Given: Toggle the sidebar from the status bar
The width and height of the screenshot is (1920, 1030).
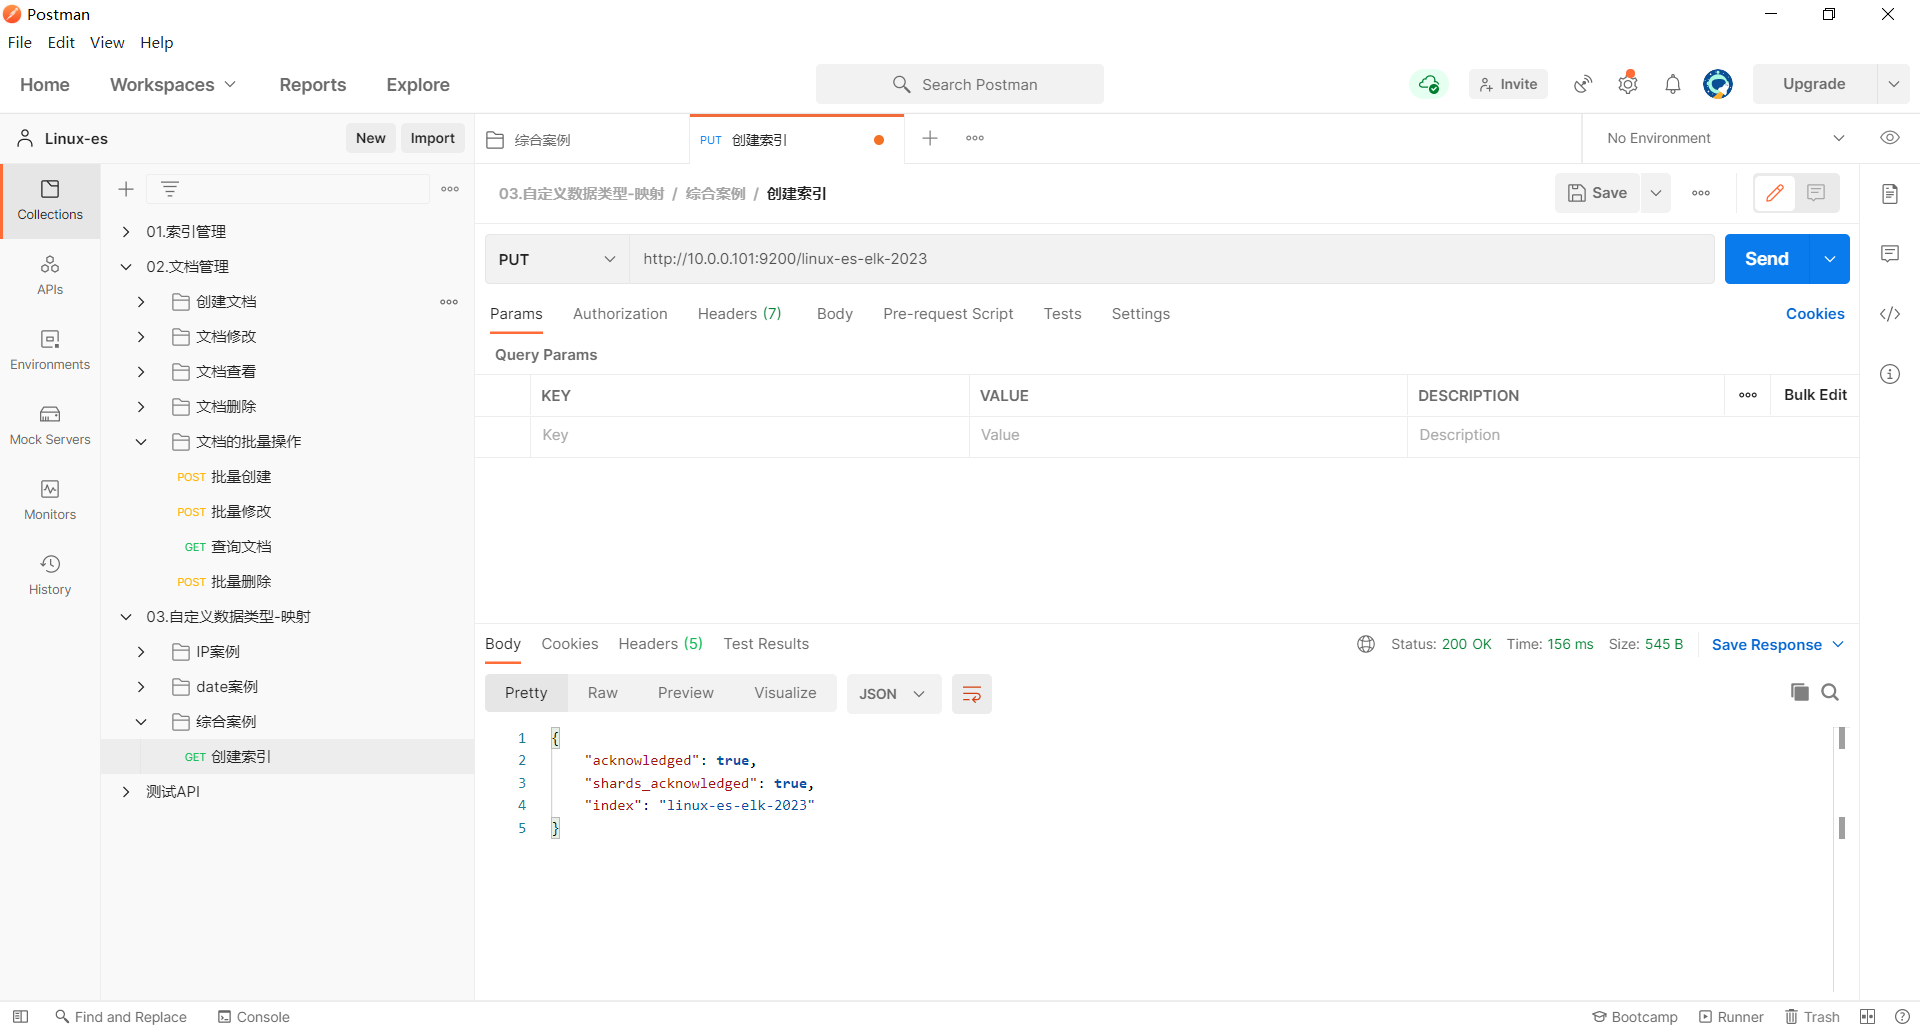Looking at the screenshot, I should click(x=20, y=1017).
